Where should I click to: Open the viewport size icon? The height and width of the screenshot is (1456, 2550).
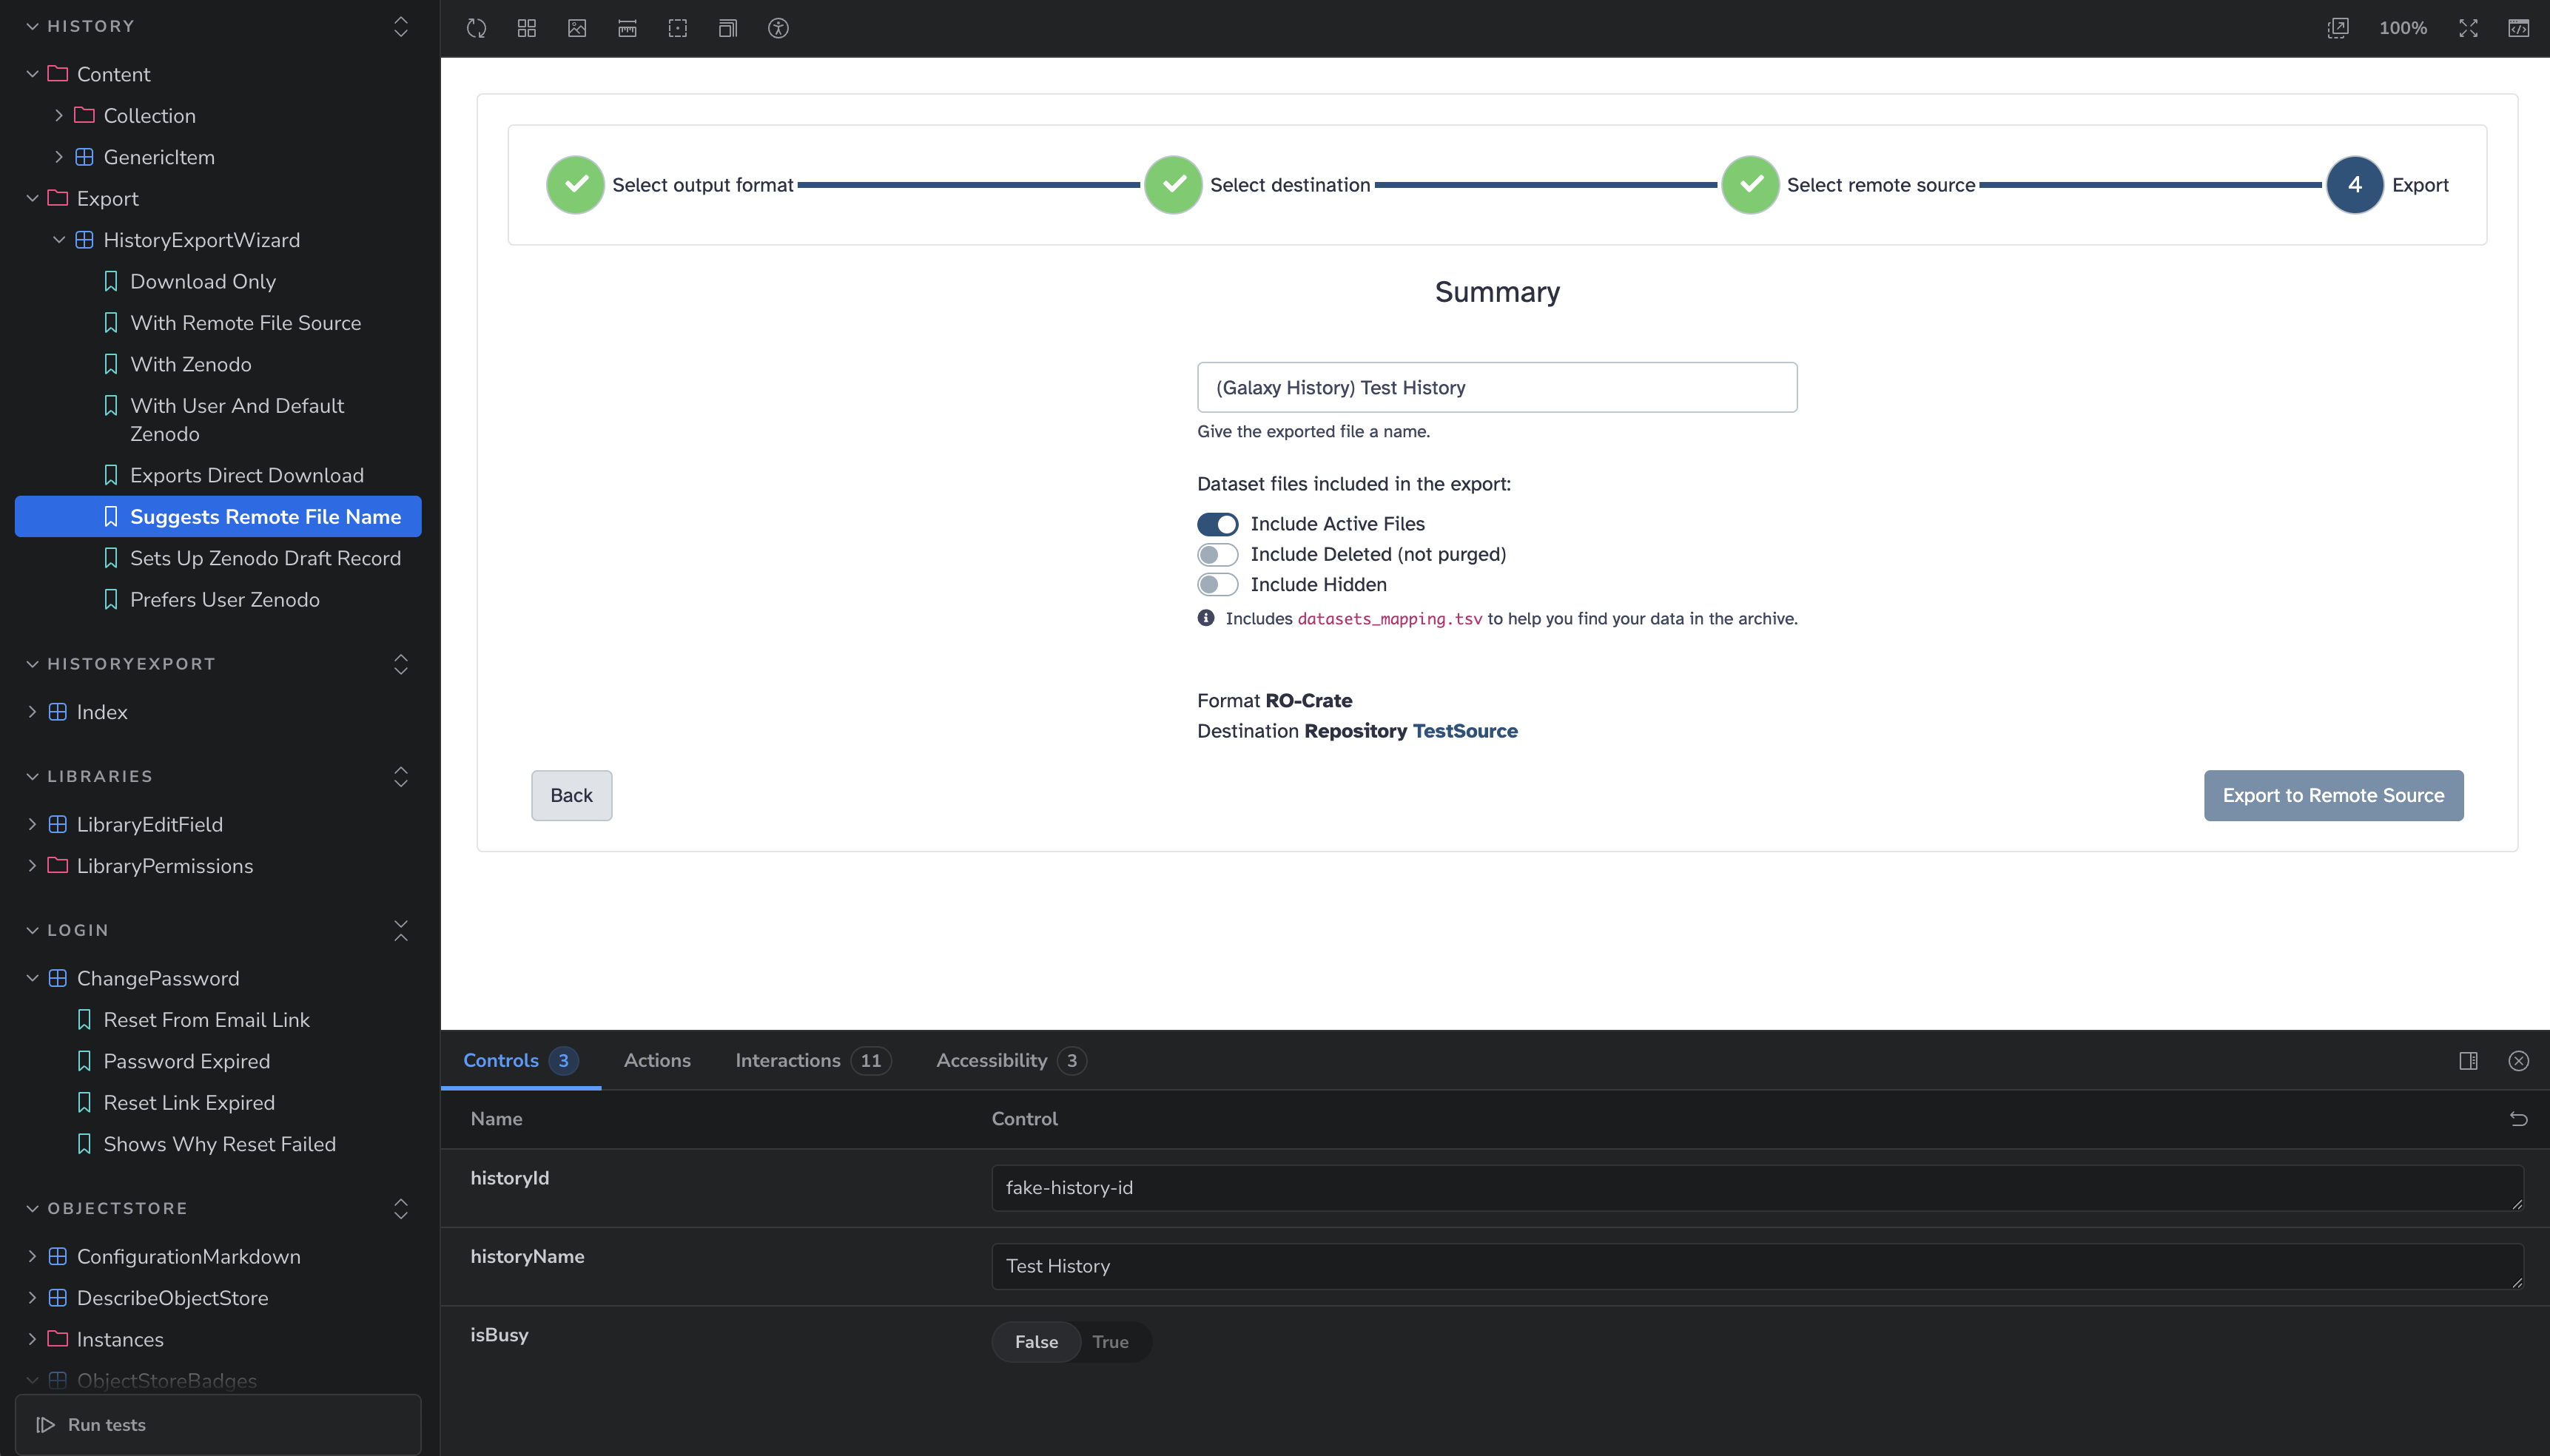[728, 28]
